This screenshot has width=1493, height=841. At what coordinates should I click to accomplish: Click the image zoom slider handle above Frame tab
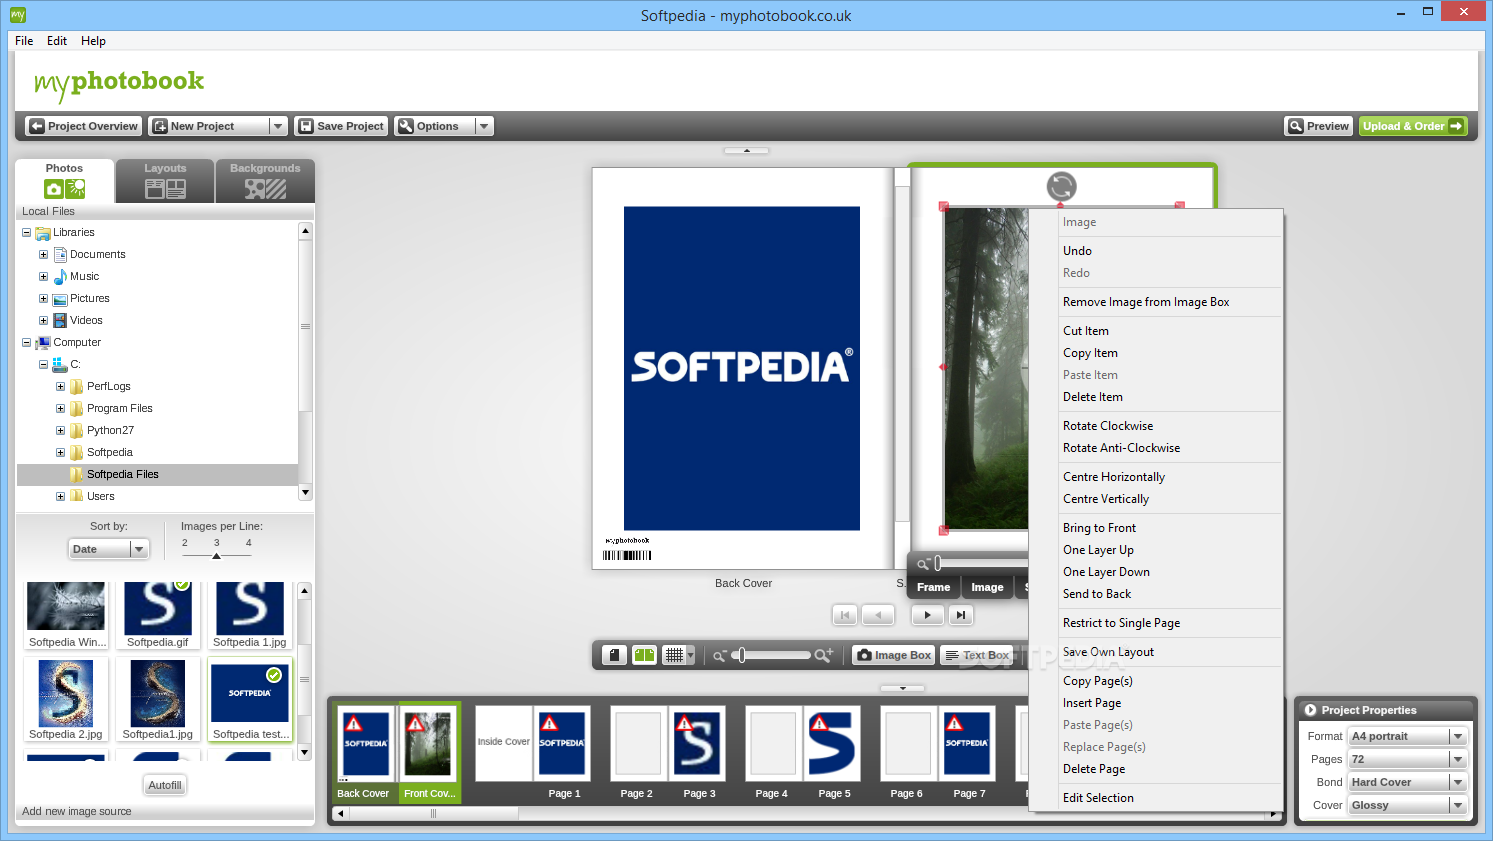pyautogui.click(x=937, y=564)
